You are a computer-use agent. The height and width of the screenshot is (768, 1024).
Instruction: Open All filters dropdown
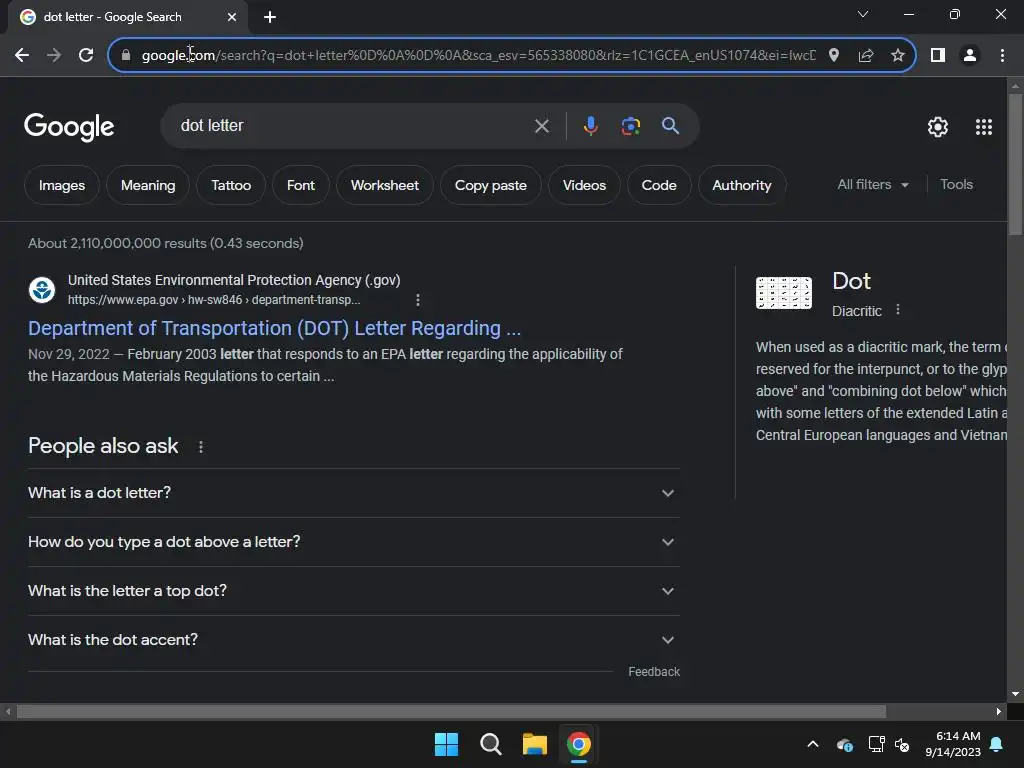click(x=873, y=185)
